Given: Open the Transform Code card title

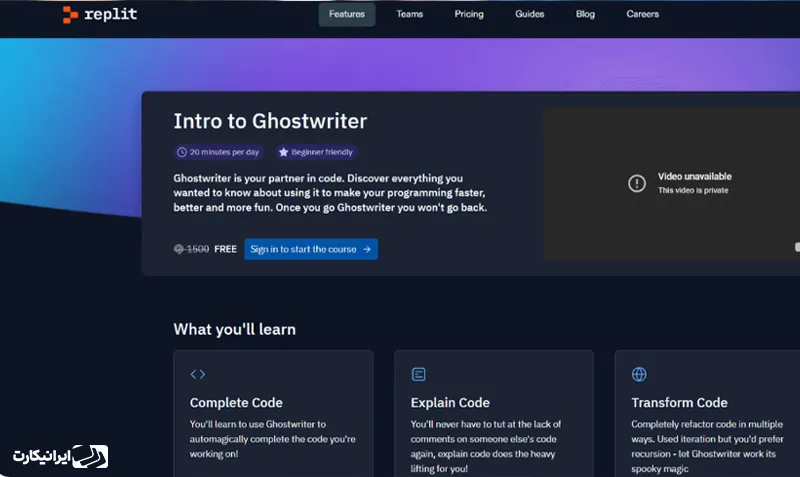Looking at the screenshot, I should tap(679, 403).
